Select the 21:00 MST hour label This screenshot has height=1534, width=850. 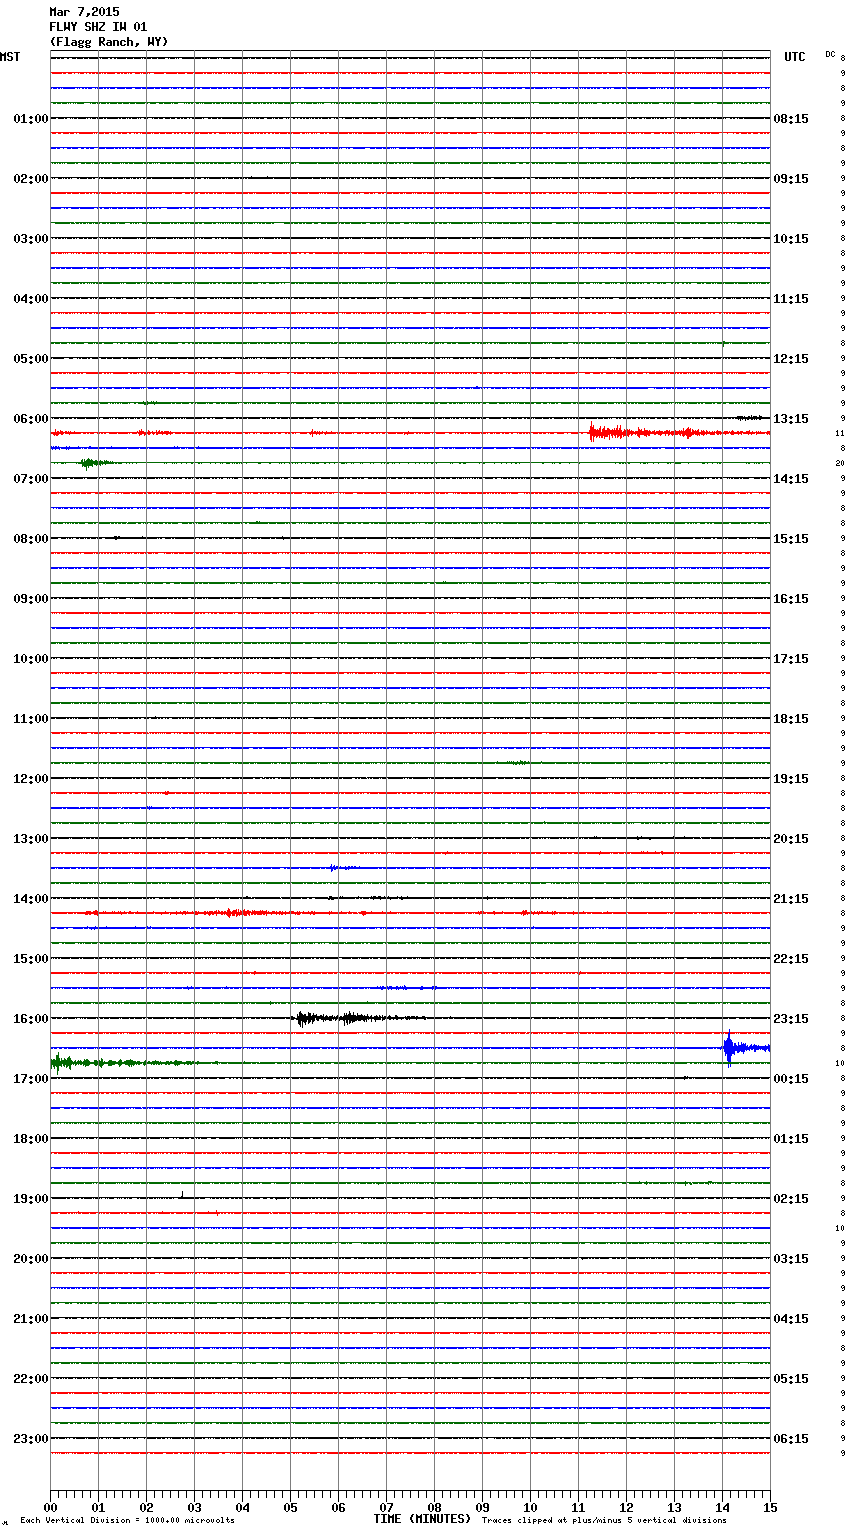[x=31, y=1319]
